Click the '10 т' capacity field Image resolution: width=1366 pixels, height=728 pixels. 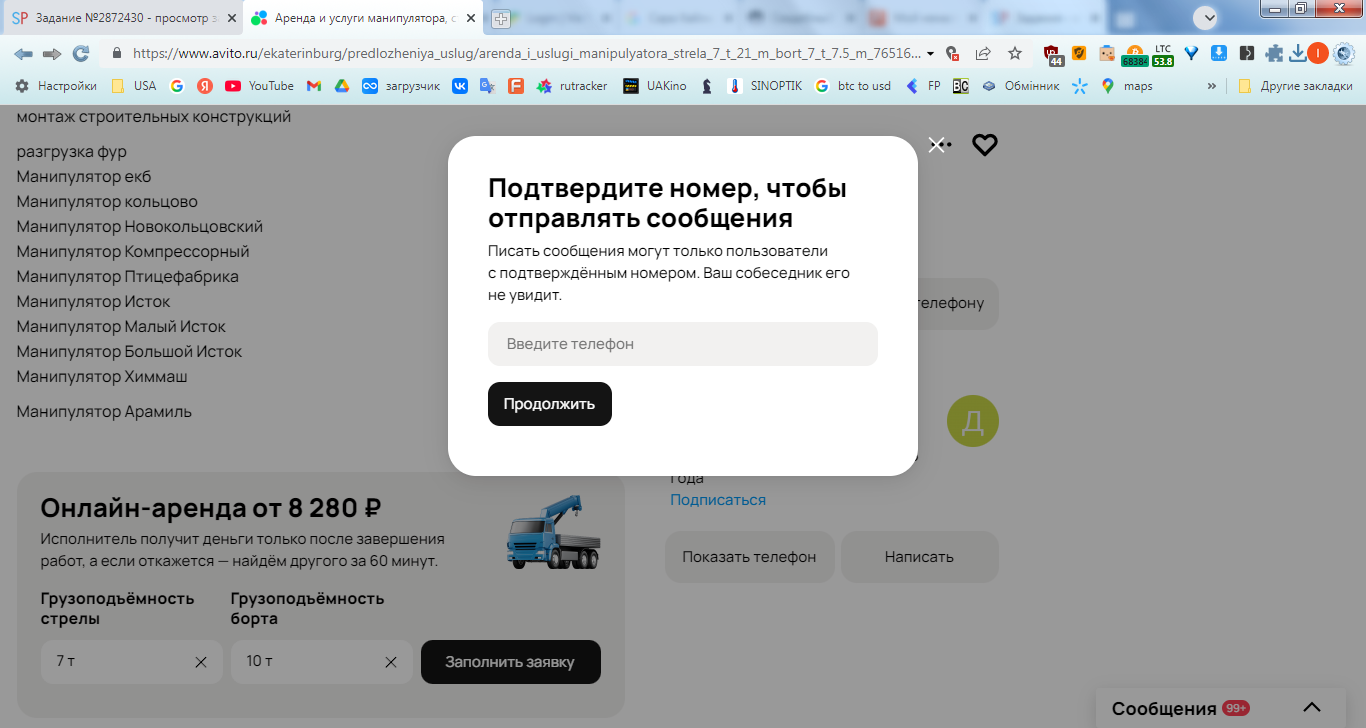pyautogui.click(x=321, y=662)
